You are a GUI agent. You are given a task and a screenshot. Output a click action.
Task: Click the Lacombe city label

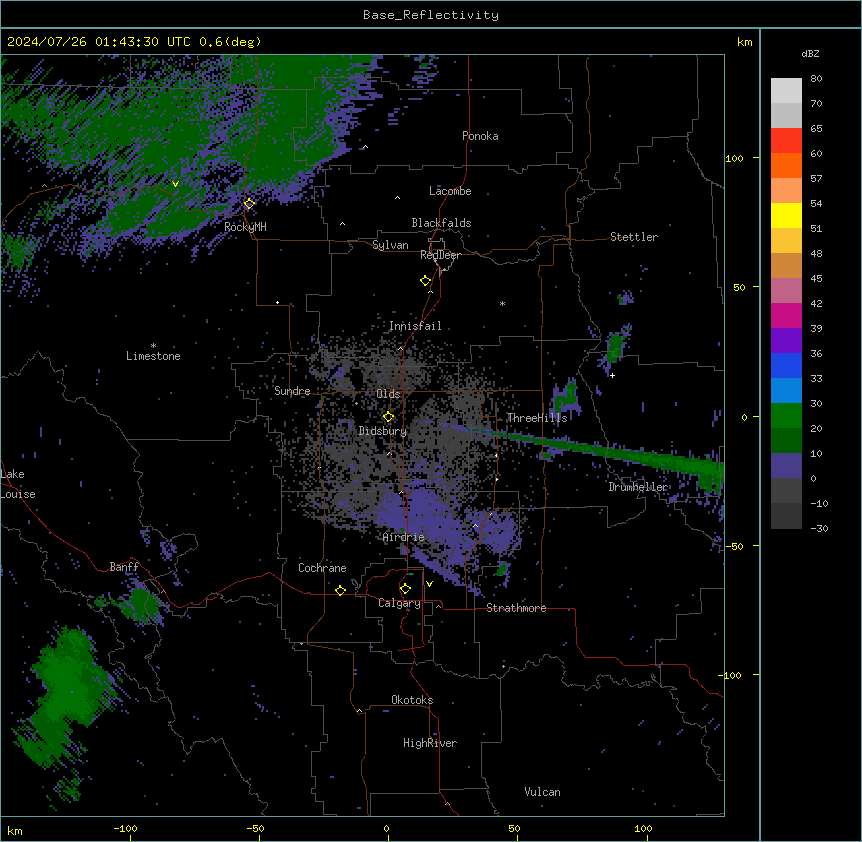[450, 191]
